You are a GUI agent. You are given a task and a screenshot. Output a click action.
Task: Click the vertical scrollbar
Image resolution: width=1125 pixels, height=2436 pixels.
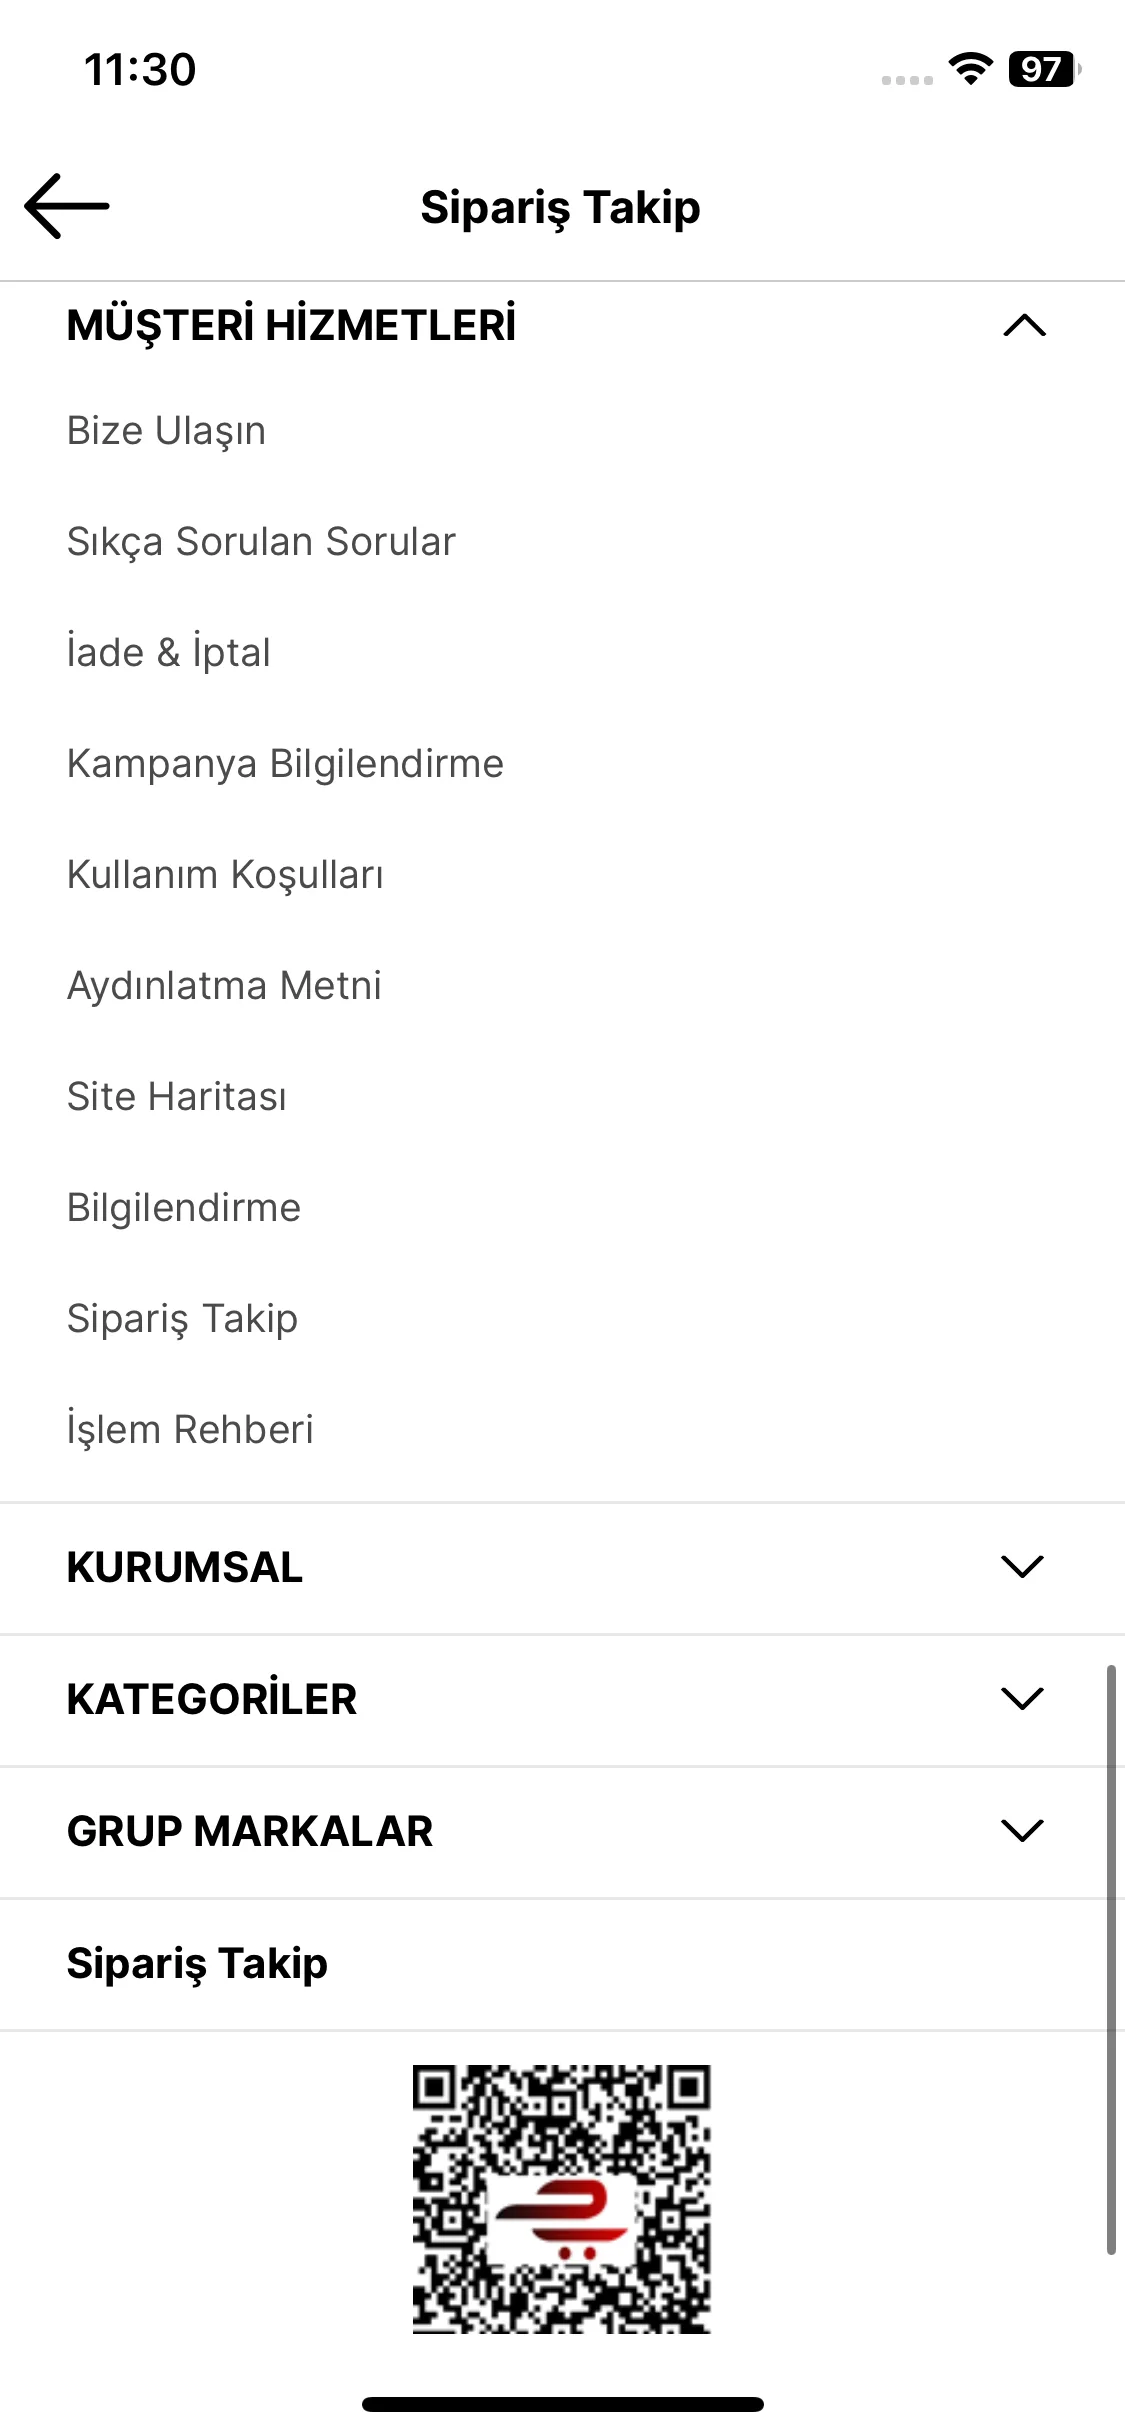coord(1111,1960)
